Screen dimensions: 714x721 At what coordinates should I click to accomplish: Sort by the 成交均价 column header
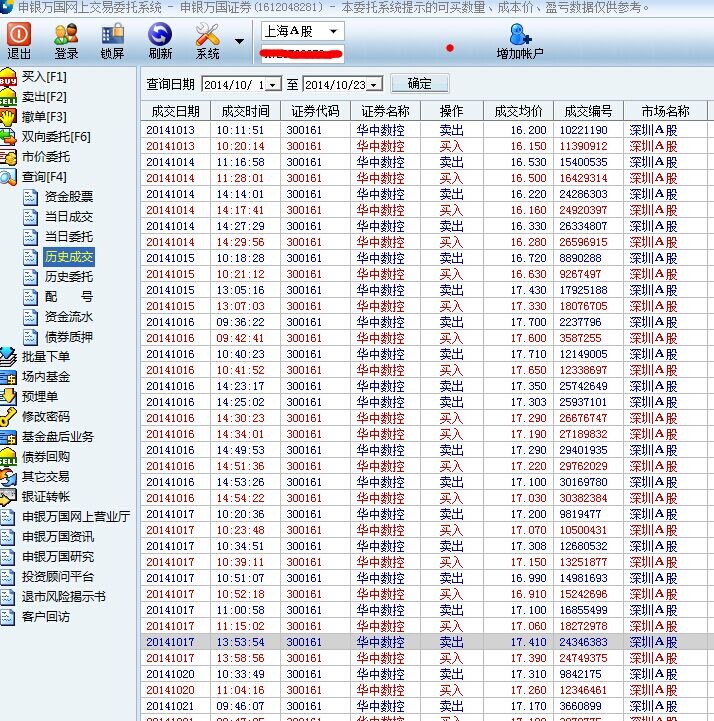pos(519,111)
